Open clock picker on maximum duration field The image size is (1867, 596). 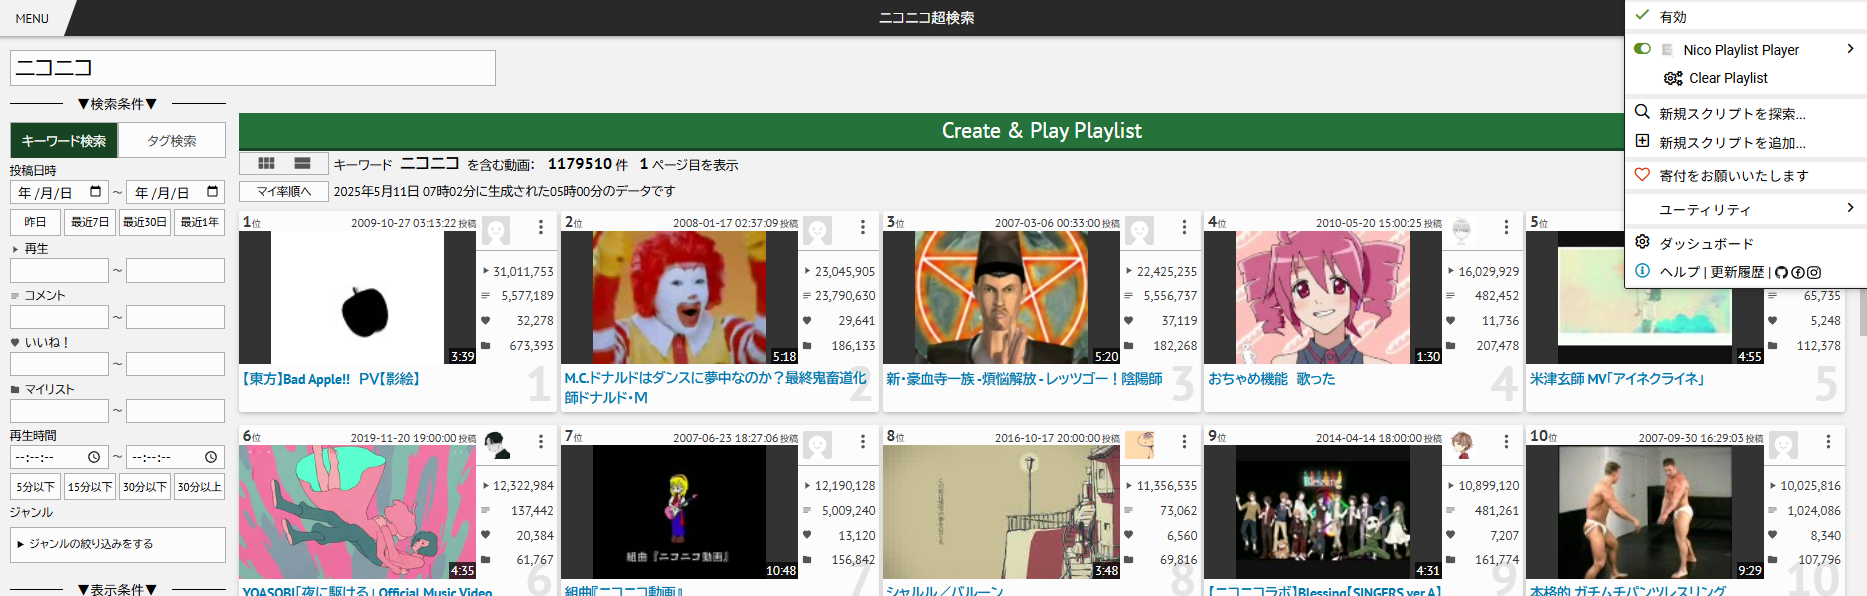point(211,457)
